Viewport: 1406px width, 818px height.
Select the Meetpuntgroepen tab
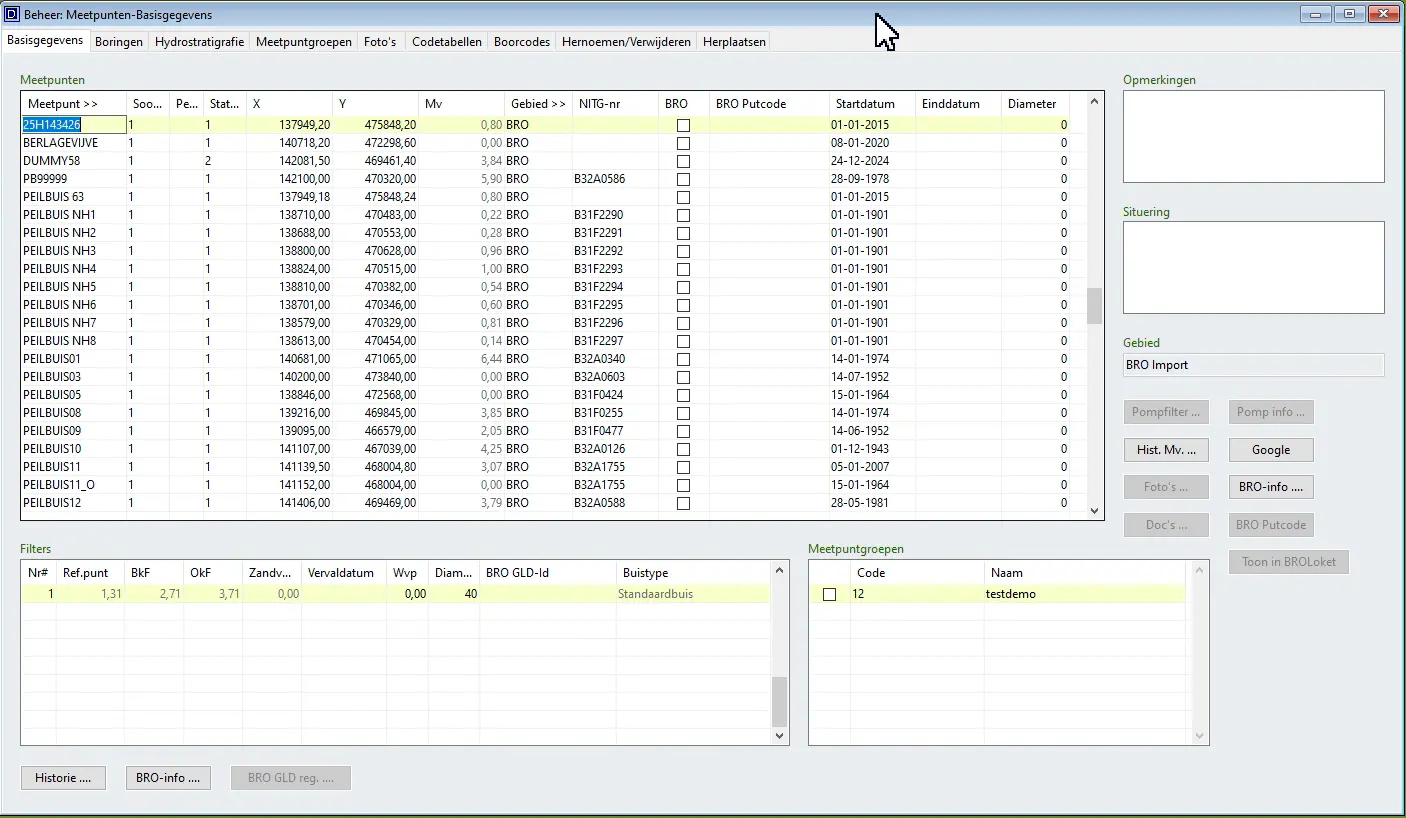[x=304, y=42]
